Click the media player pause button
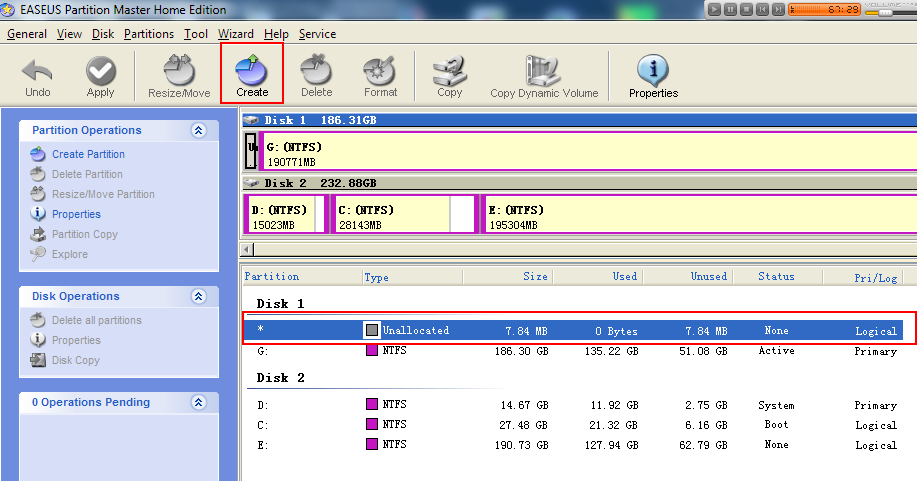This screenshot has width=917, height=481. (730, 9)
